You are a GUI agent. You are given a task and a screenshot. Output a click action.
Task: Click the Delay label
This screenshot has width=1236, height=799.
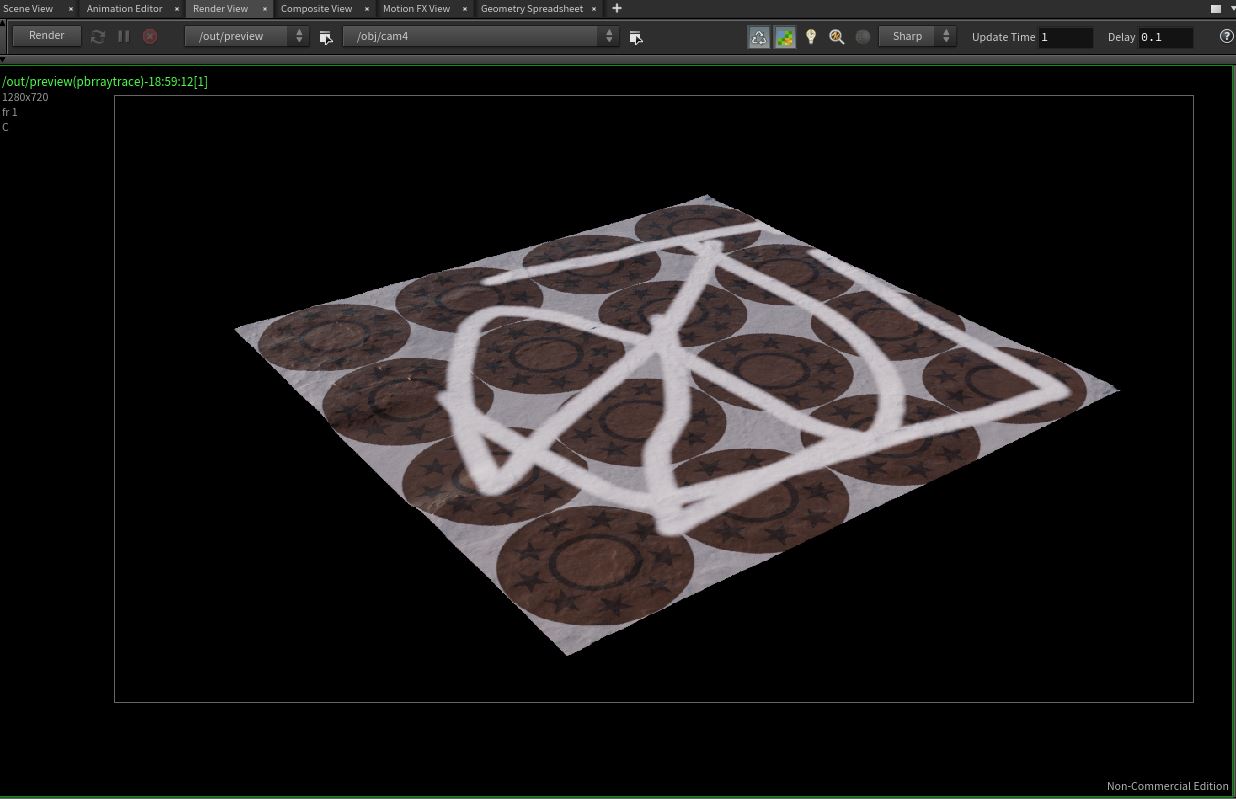click(x=1121, y=37)
